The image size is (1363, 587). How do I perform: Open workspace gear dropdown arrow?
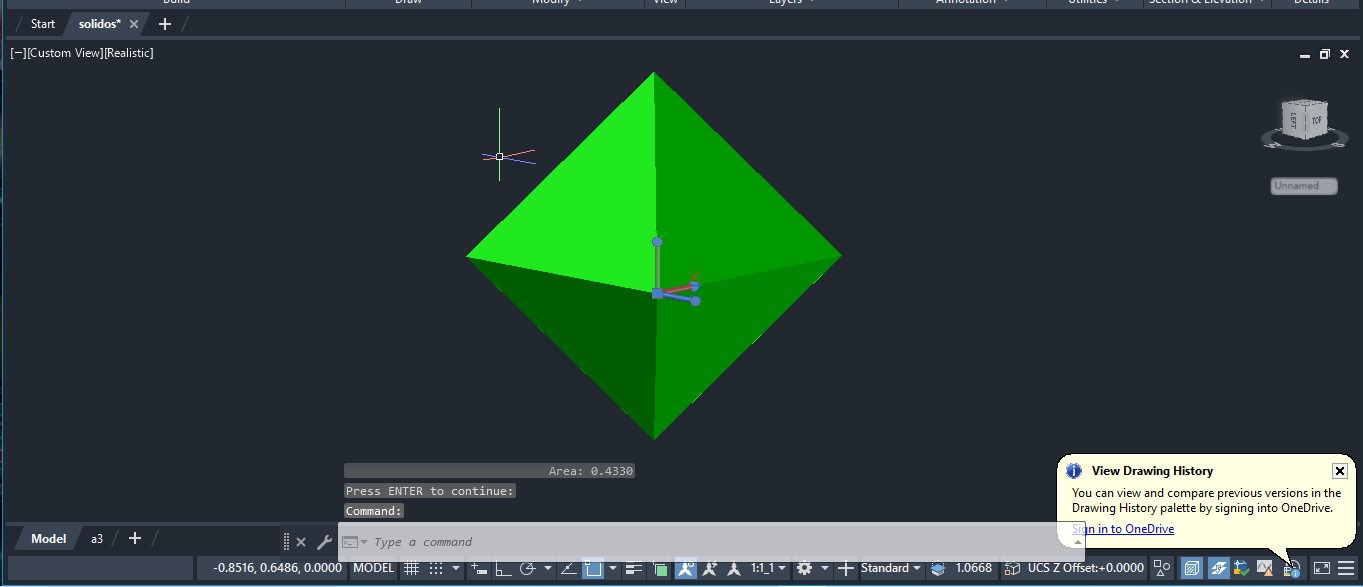[x=825, y=569]
